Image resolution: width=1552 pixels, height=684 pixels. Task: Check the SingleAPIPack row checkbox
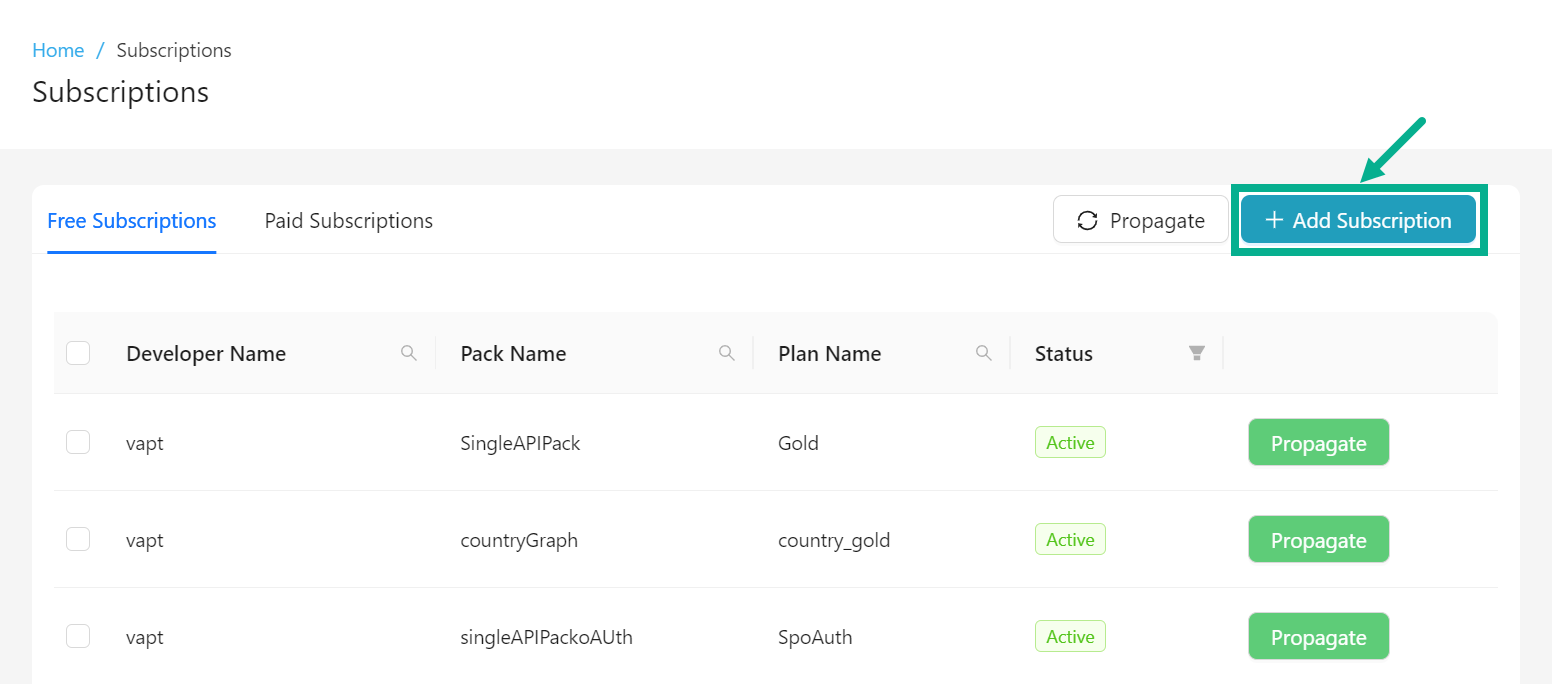pyautogui.click(x=78, y=442)
